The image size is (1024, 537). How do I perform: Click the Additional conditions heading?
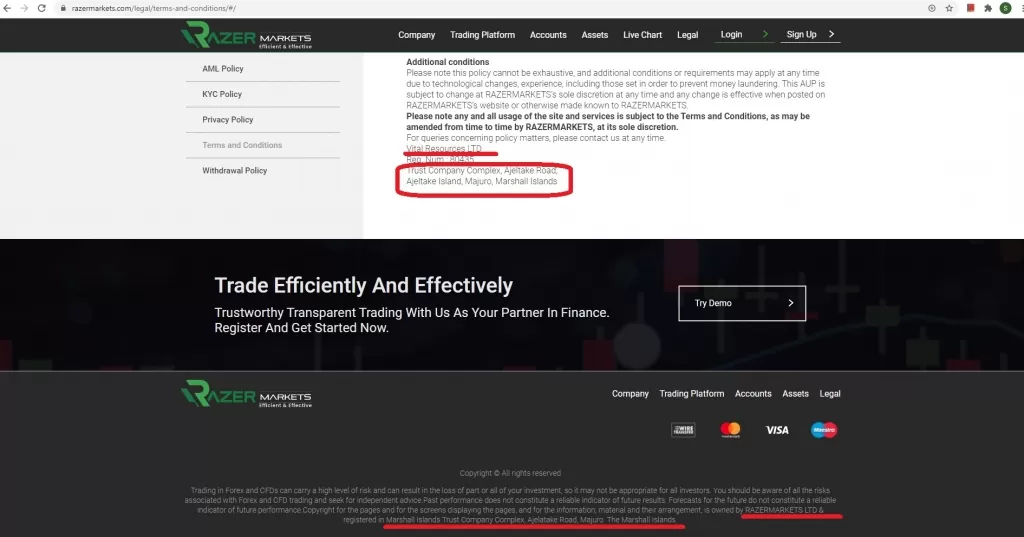(x=447, y=62)
